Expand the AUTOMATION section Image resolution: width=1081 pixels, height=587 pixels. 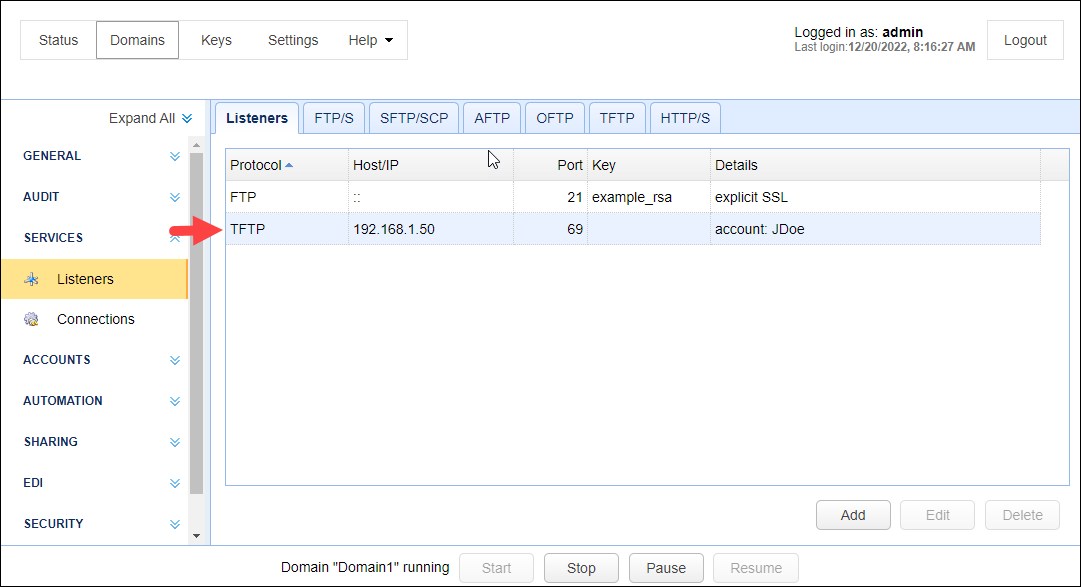(x=175, y=402)
